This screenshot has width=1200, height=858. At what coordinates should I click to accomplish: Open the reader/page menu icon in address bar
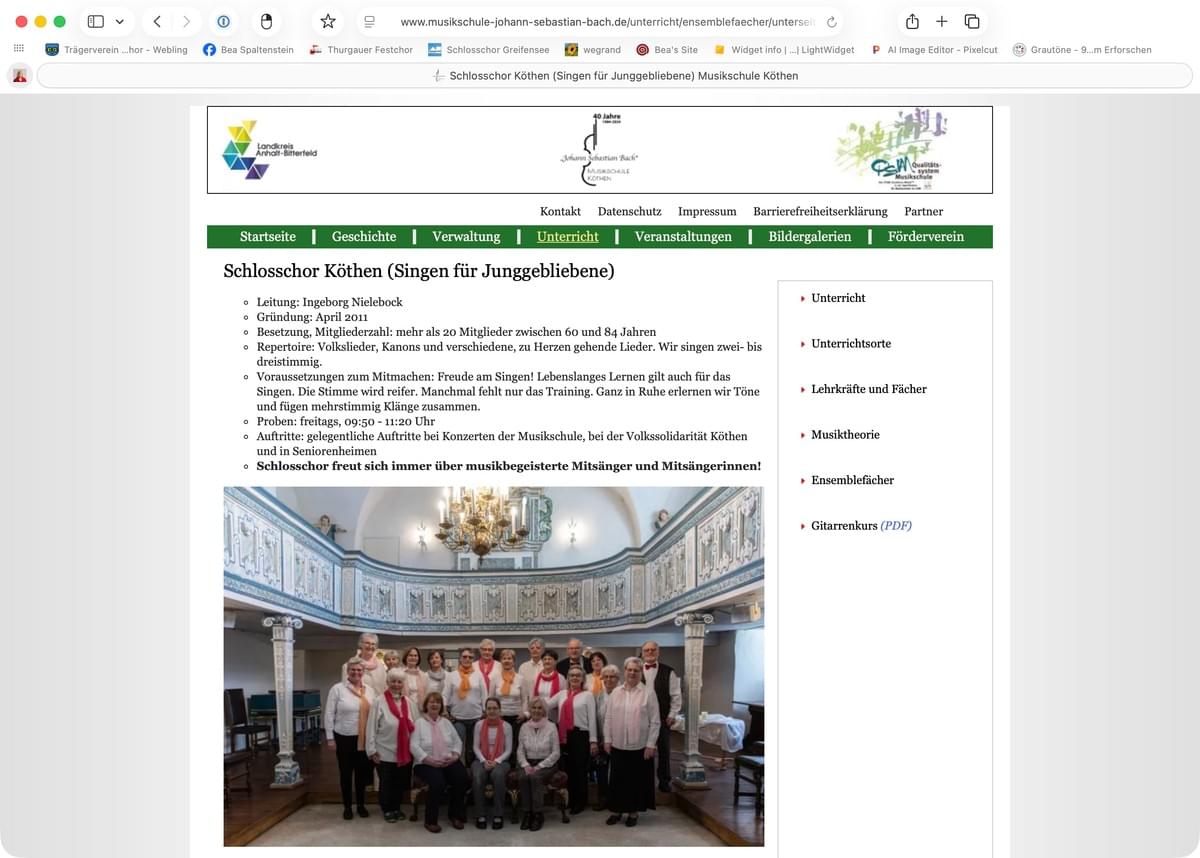pyautogui.click(x=369, y=21)
